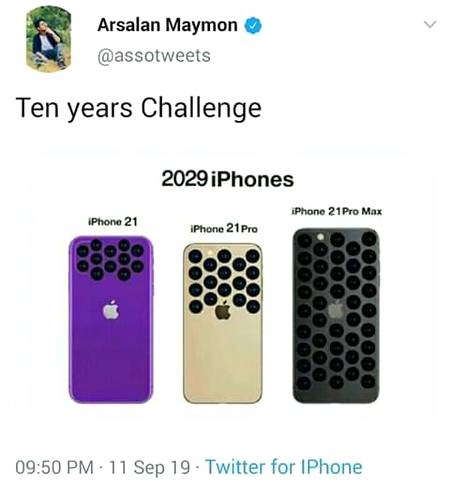Screen dimensions: 450x490
Task: Click the 11 Sep 19 date
Action: 149,467
